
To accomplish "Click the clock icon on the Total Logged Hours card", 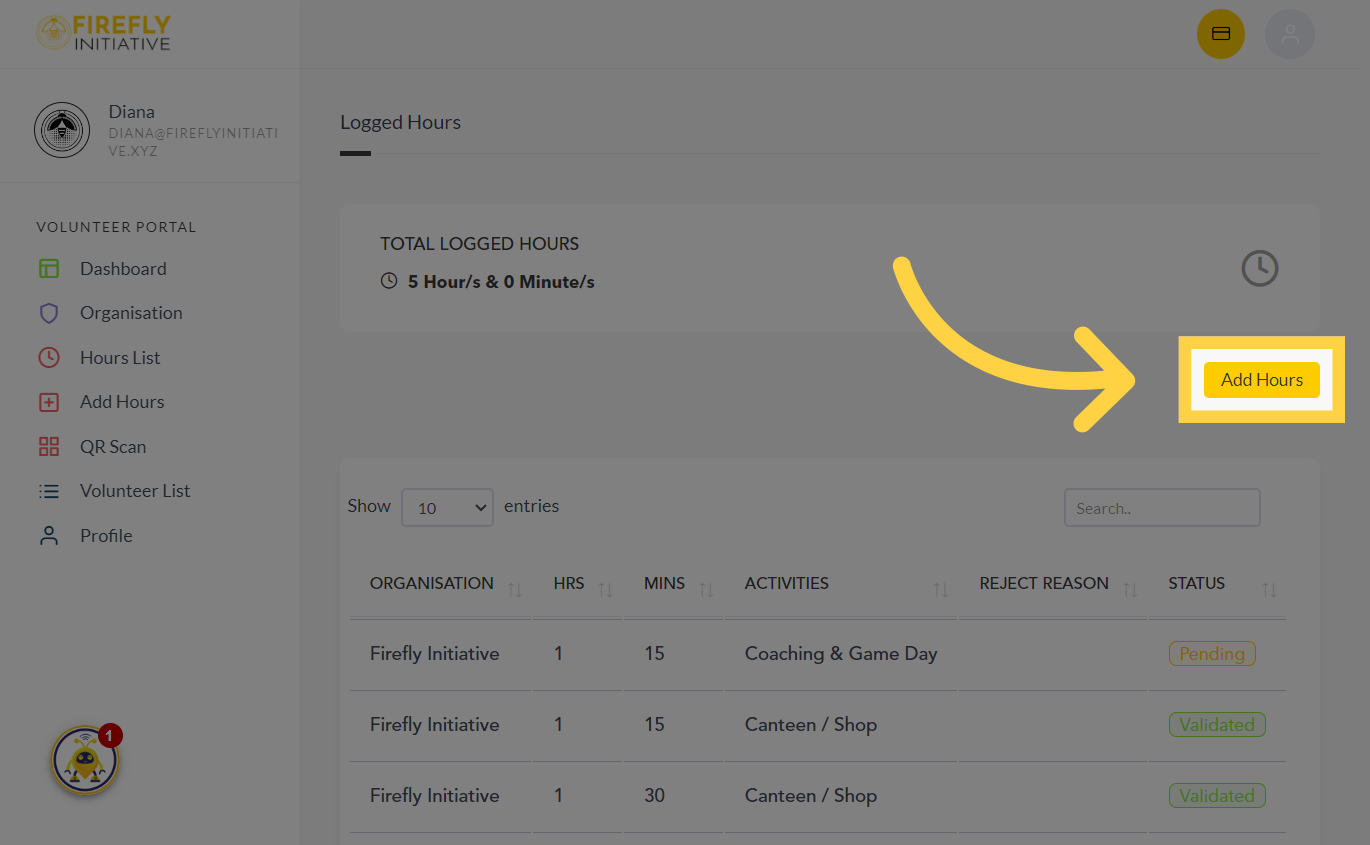I will click(1260, 268).
